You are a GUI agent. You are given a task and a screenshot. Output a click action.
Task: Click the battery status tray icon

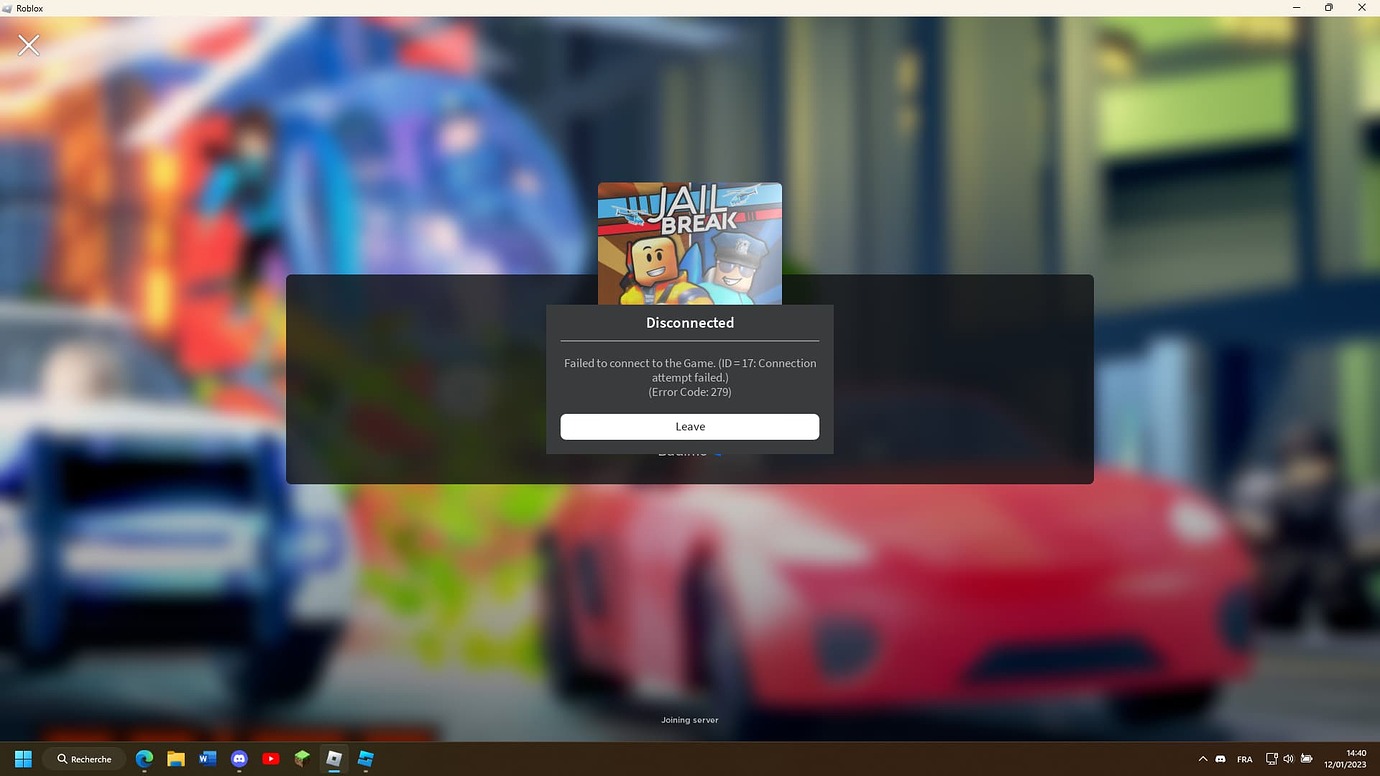pos(1306,759)
